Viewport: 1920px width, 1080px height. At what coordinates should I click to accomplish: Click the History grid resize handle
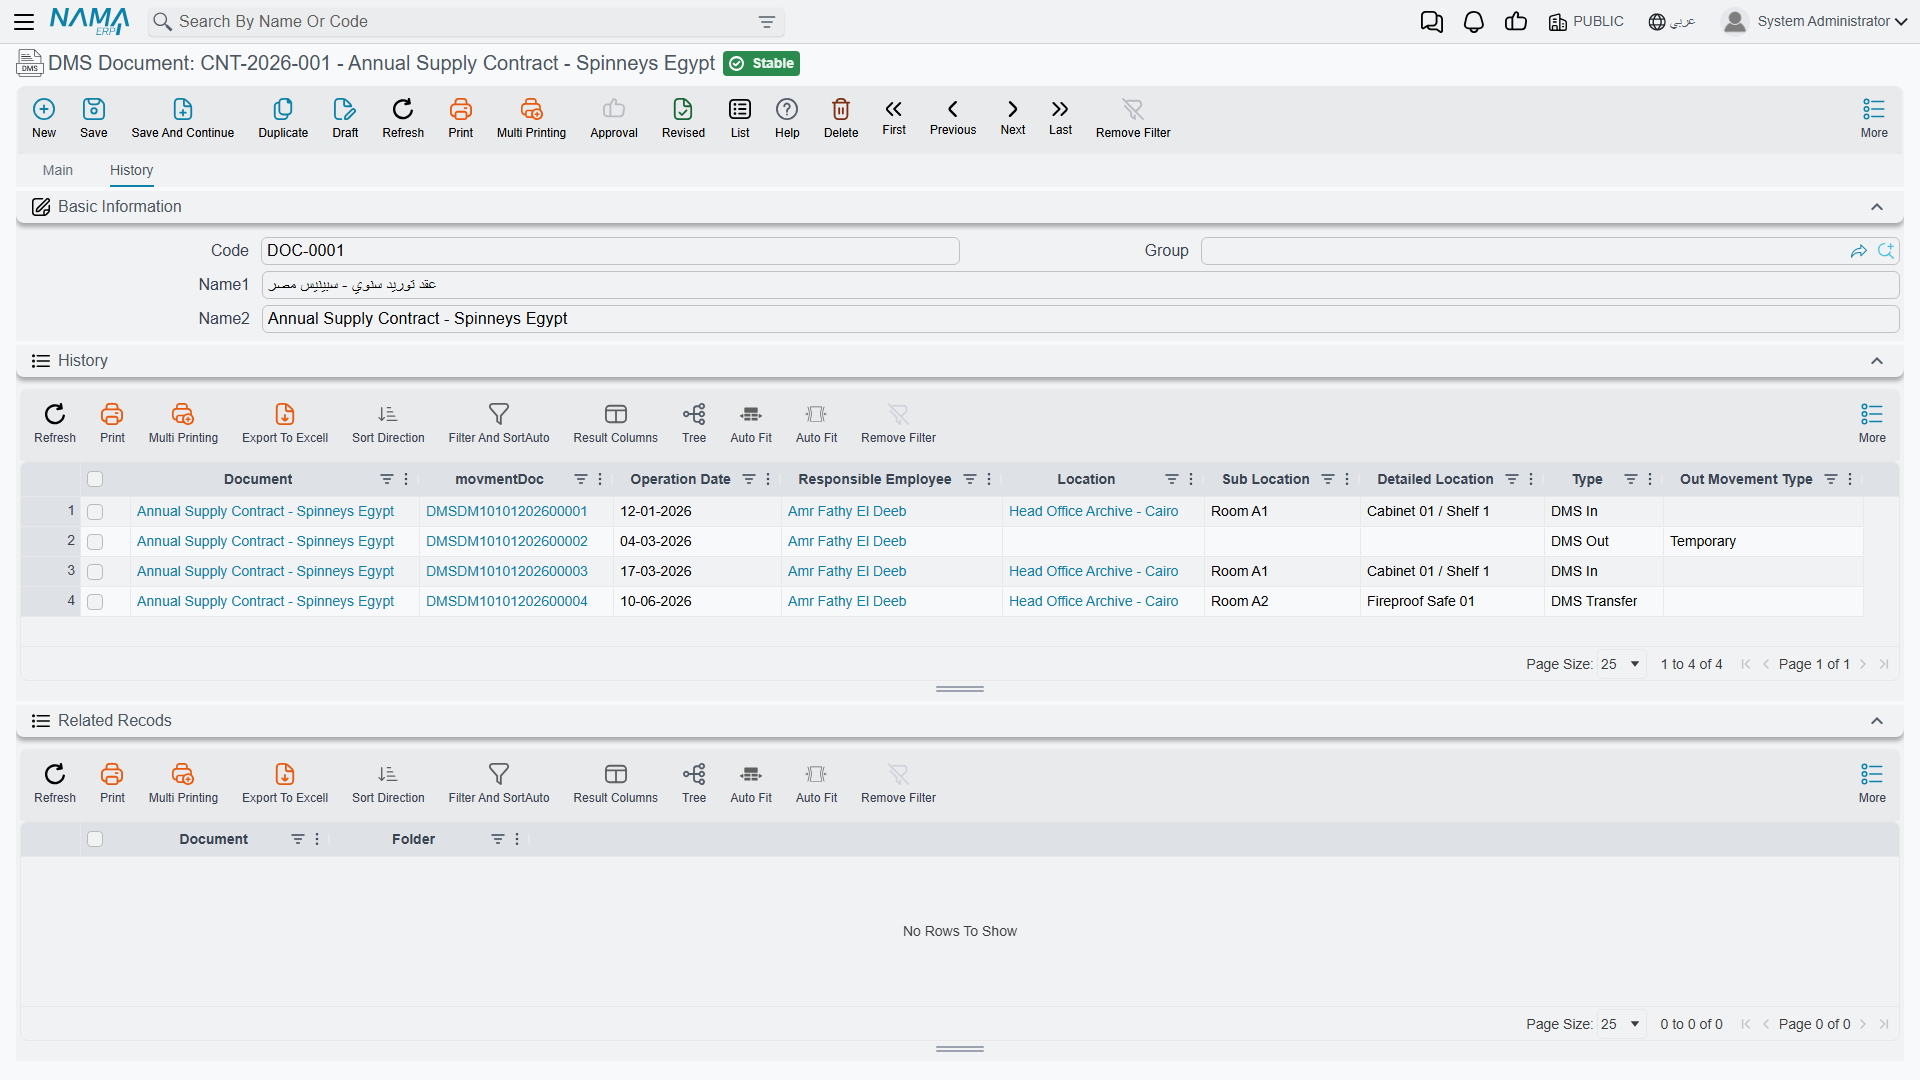[x=960, y=689]
